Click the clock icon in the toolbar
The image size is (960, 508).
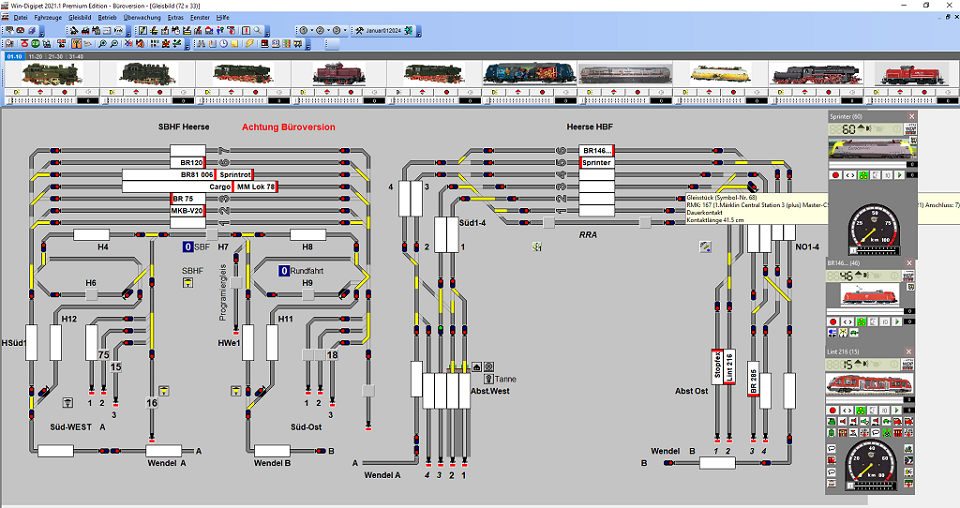[225, 44]
